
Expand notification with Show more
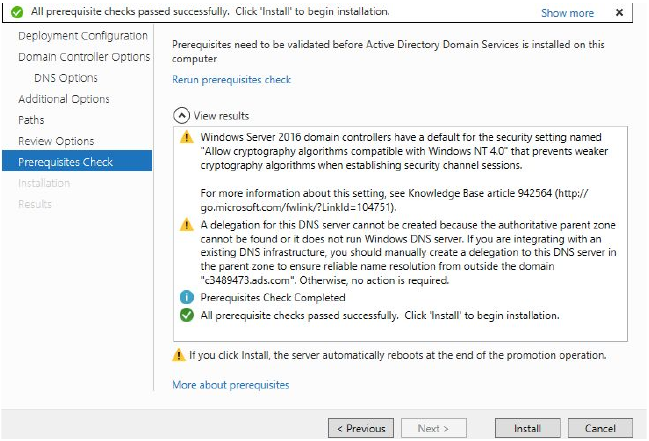[x=567, y=13]
